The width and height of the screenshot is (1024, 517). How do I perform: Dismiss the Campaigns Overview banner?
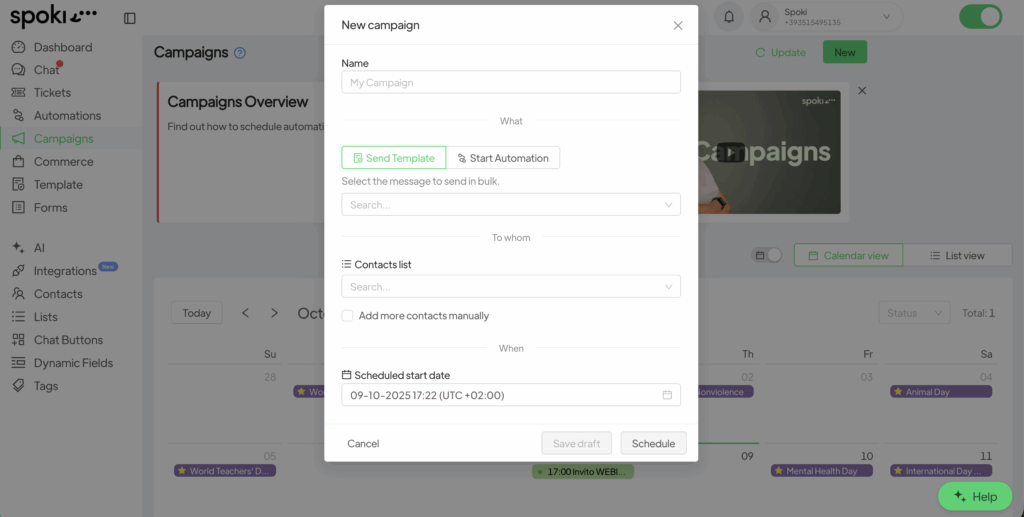click(x=862, y=91)
